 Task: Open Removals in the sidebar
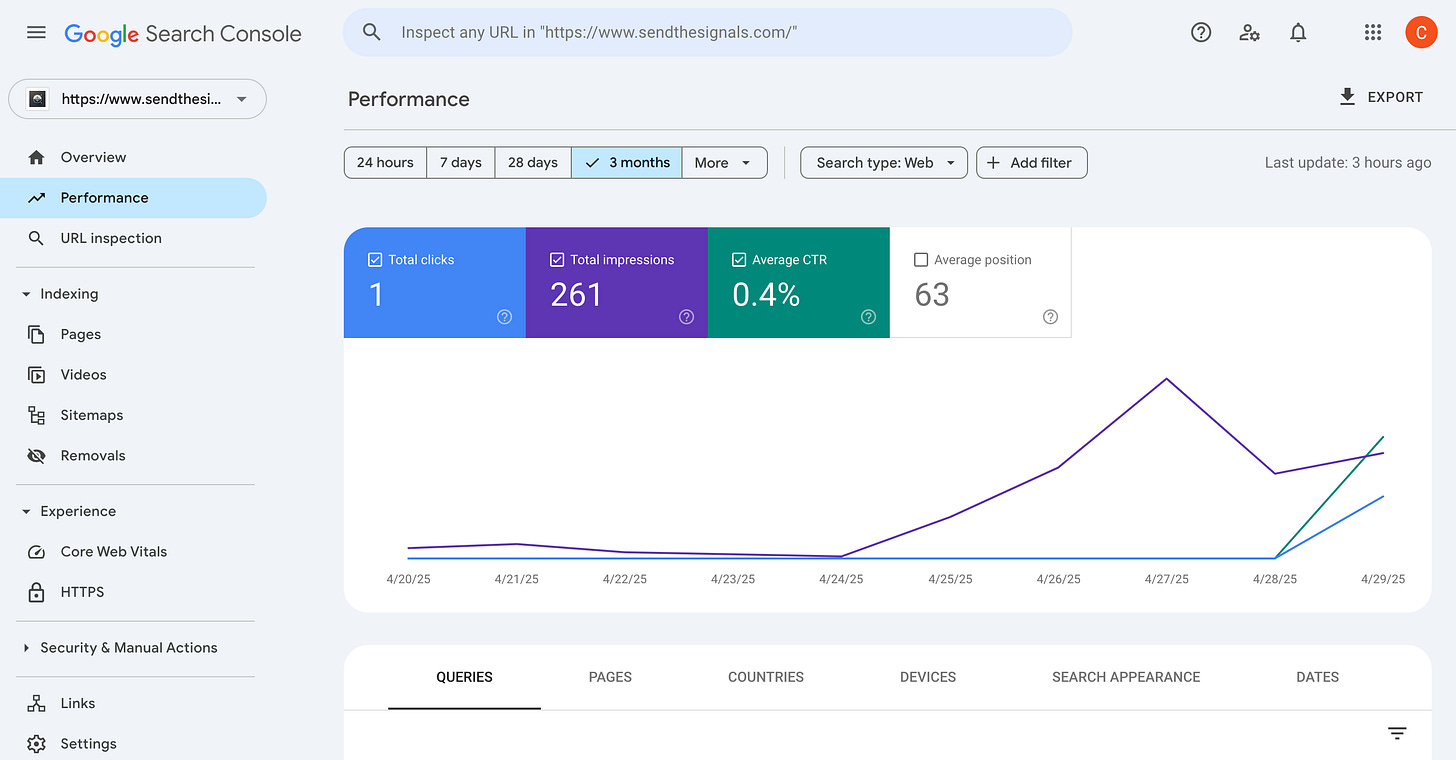click(x=133, y=455)
